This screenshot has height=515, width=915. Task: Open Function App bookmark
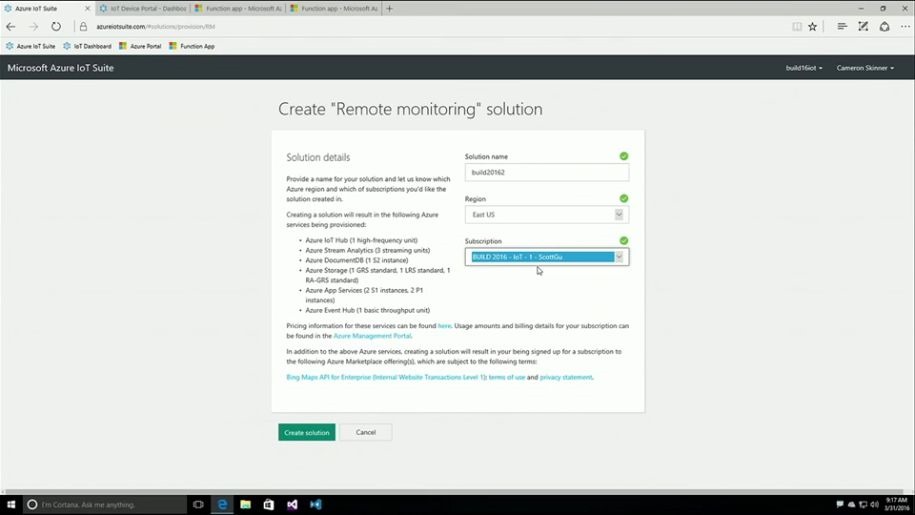[x=192, y=46]
